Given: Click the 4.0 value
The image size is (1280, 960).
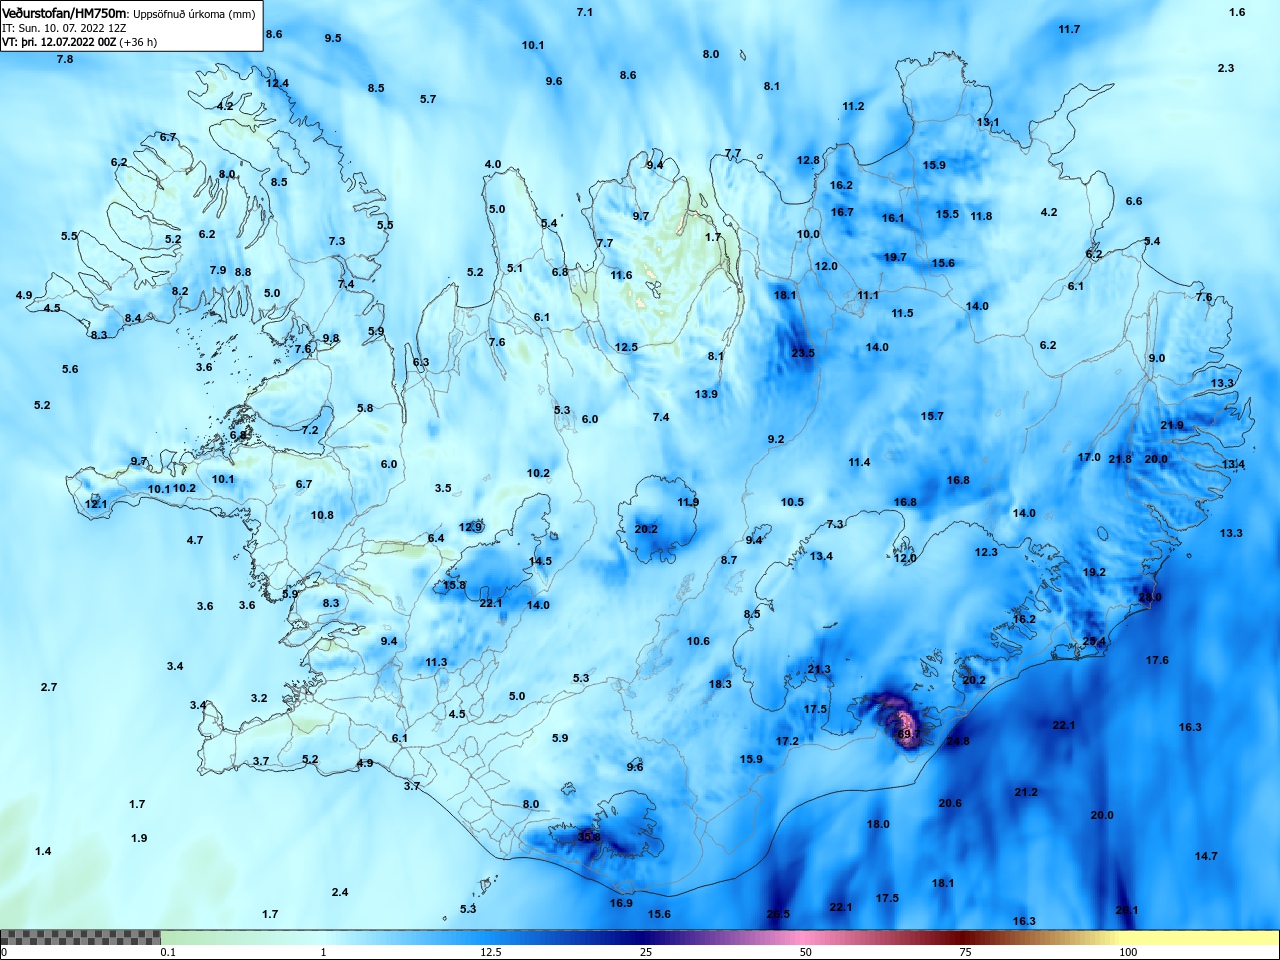Looking at the screenshot, I should (493, 164).
